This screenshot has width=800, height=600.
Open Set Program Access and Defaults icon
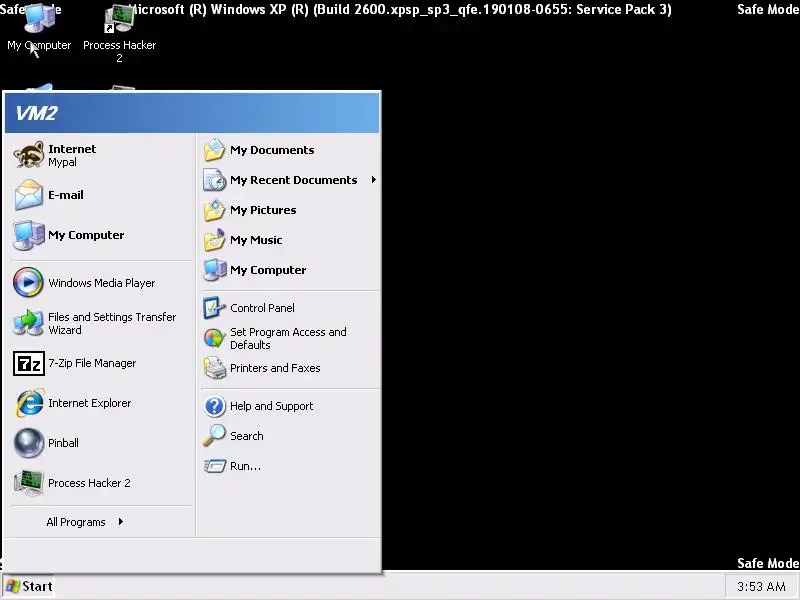[214, 338]
